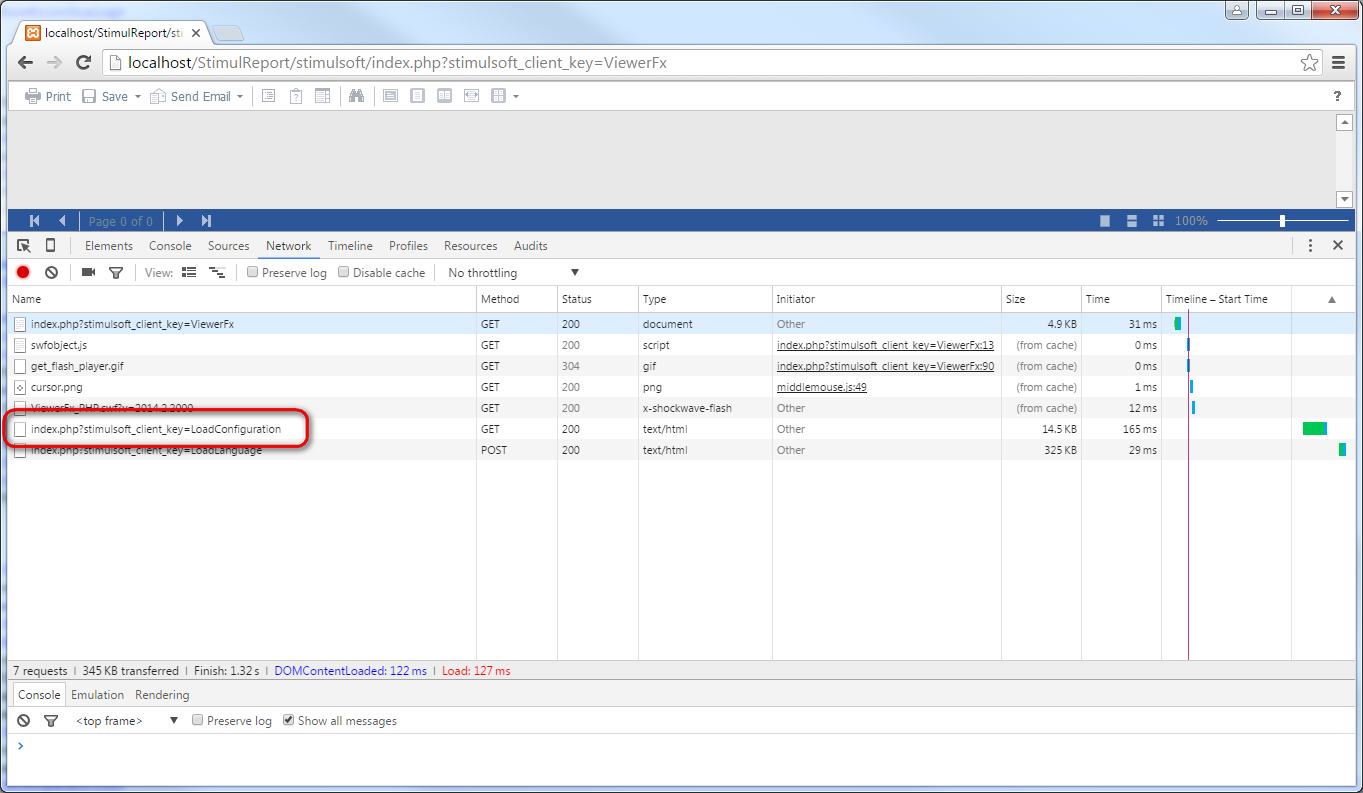Image resolution: width=1363 pixels, height=793 pixels.
Task: Go to last page in viewer
Action: coord(206,221)
